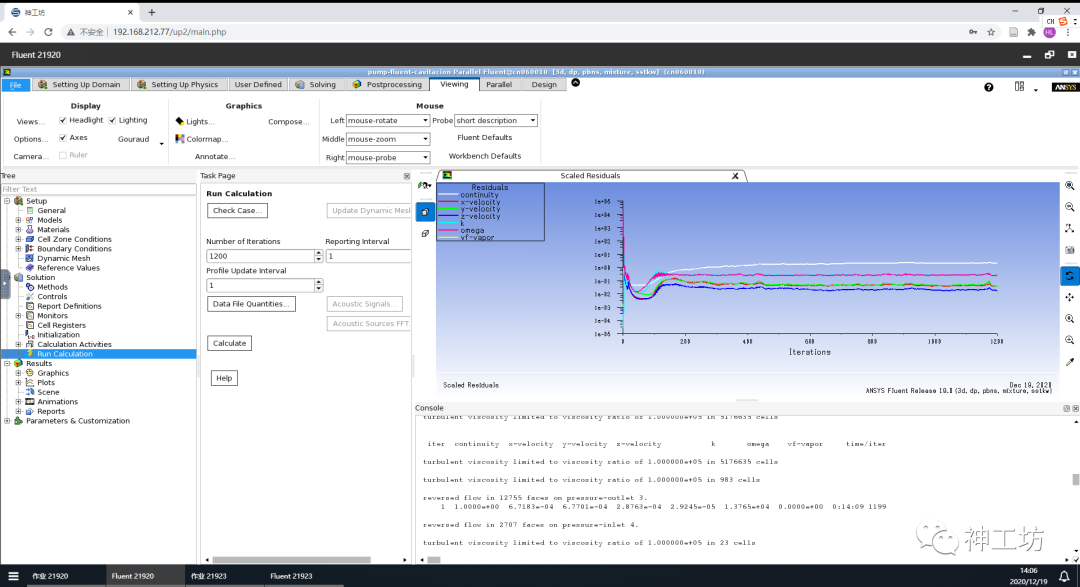Viewport: 1080px width, 587px height.
Task: Select the pan (four-arrow) tool icon
Action: click(x=1069, y=297)
